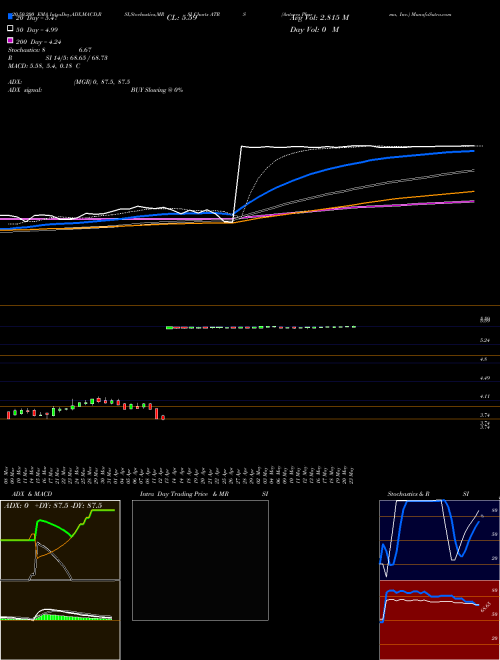Click the 'Intra Day Trading Price & MR' title

pos(184,494)
